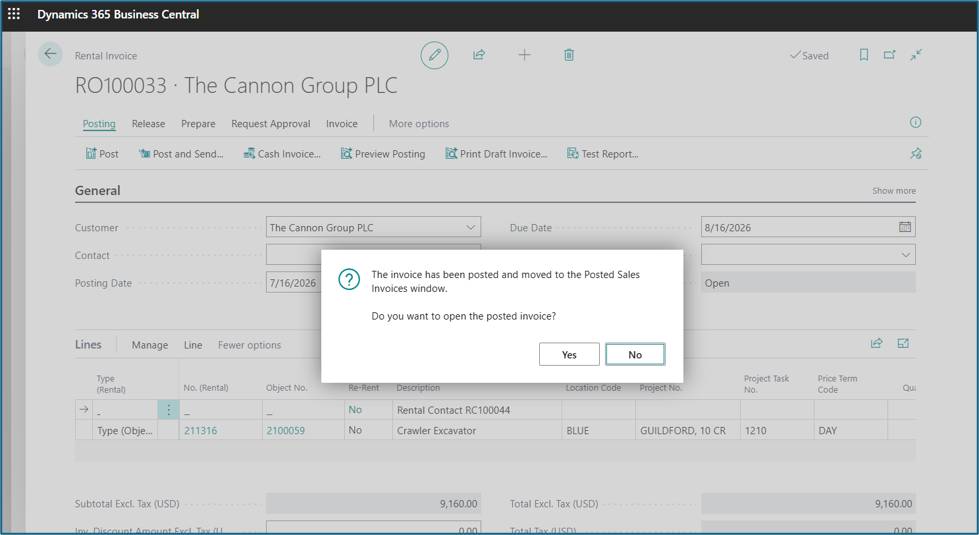Click the plus new-record icon
Viewport: 979px width, 535px height.
click(524, 55)
